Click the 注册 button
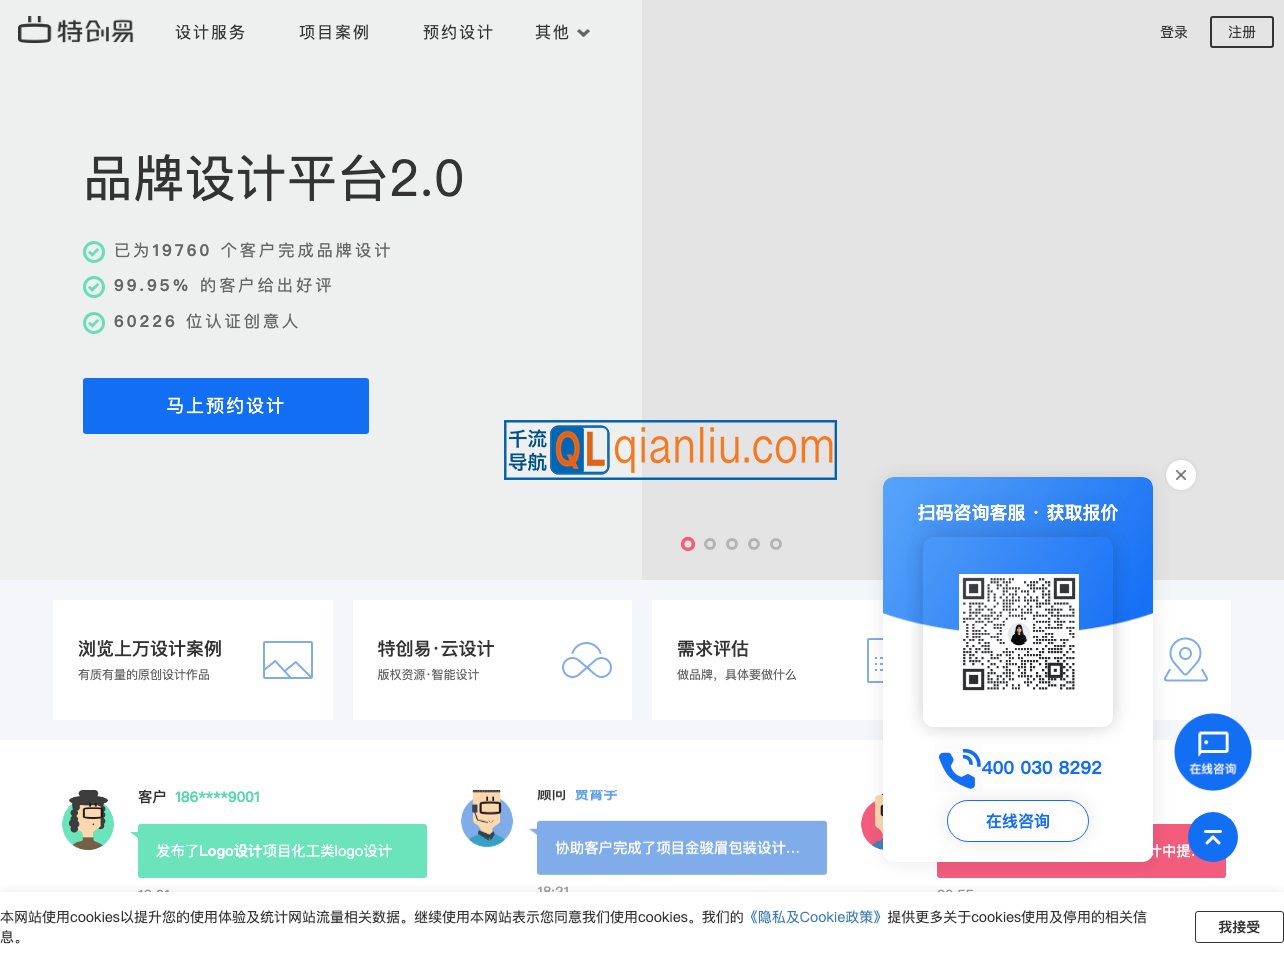 pyautogui.click(x=1241, y=32)
